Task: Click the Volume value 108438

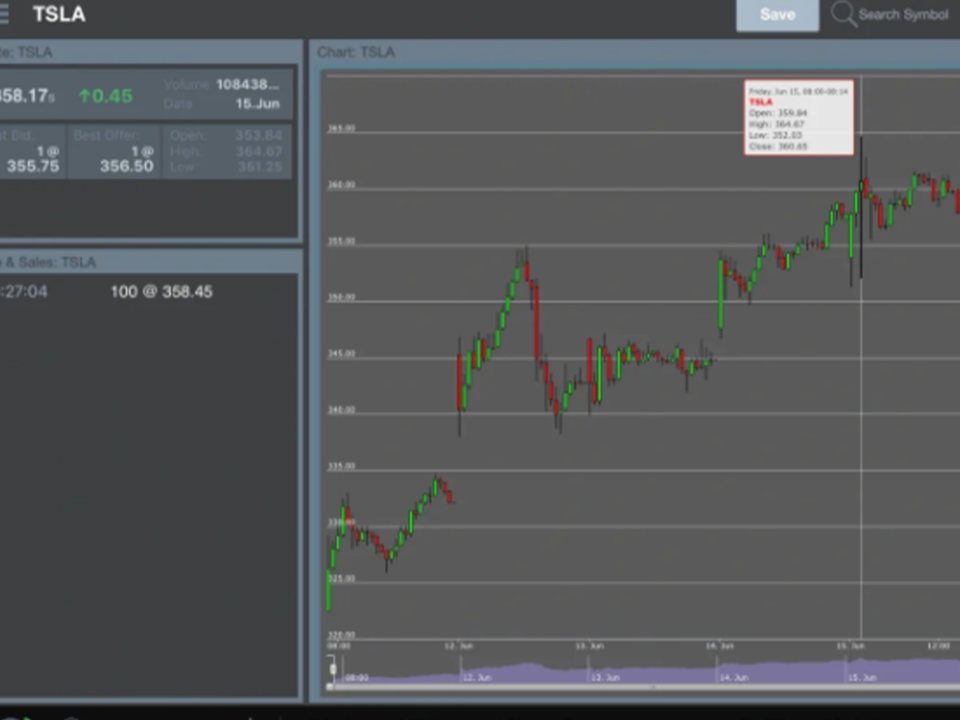Action: click(x=247, y=84)
